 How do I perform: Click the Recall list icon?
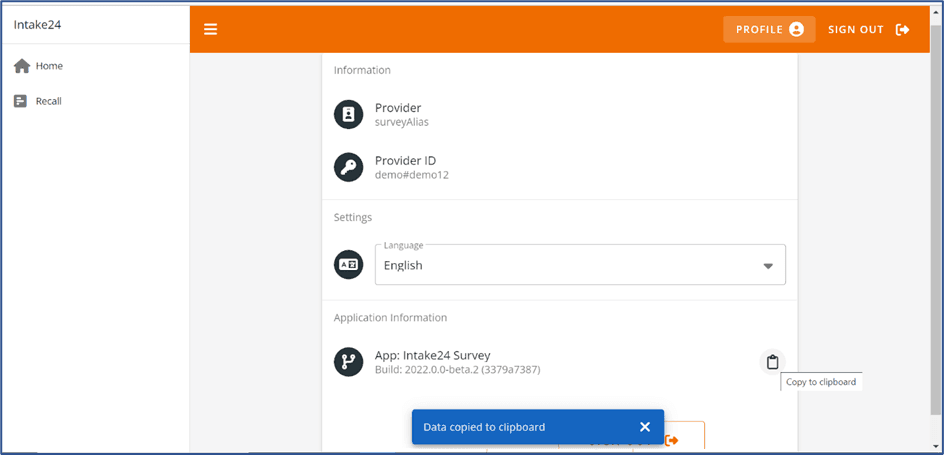(20, 101)
